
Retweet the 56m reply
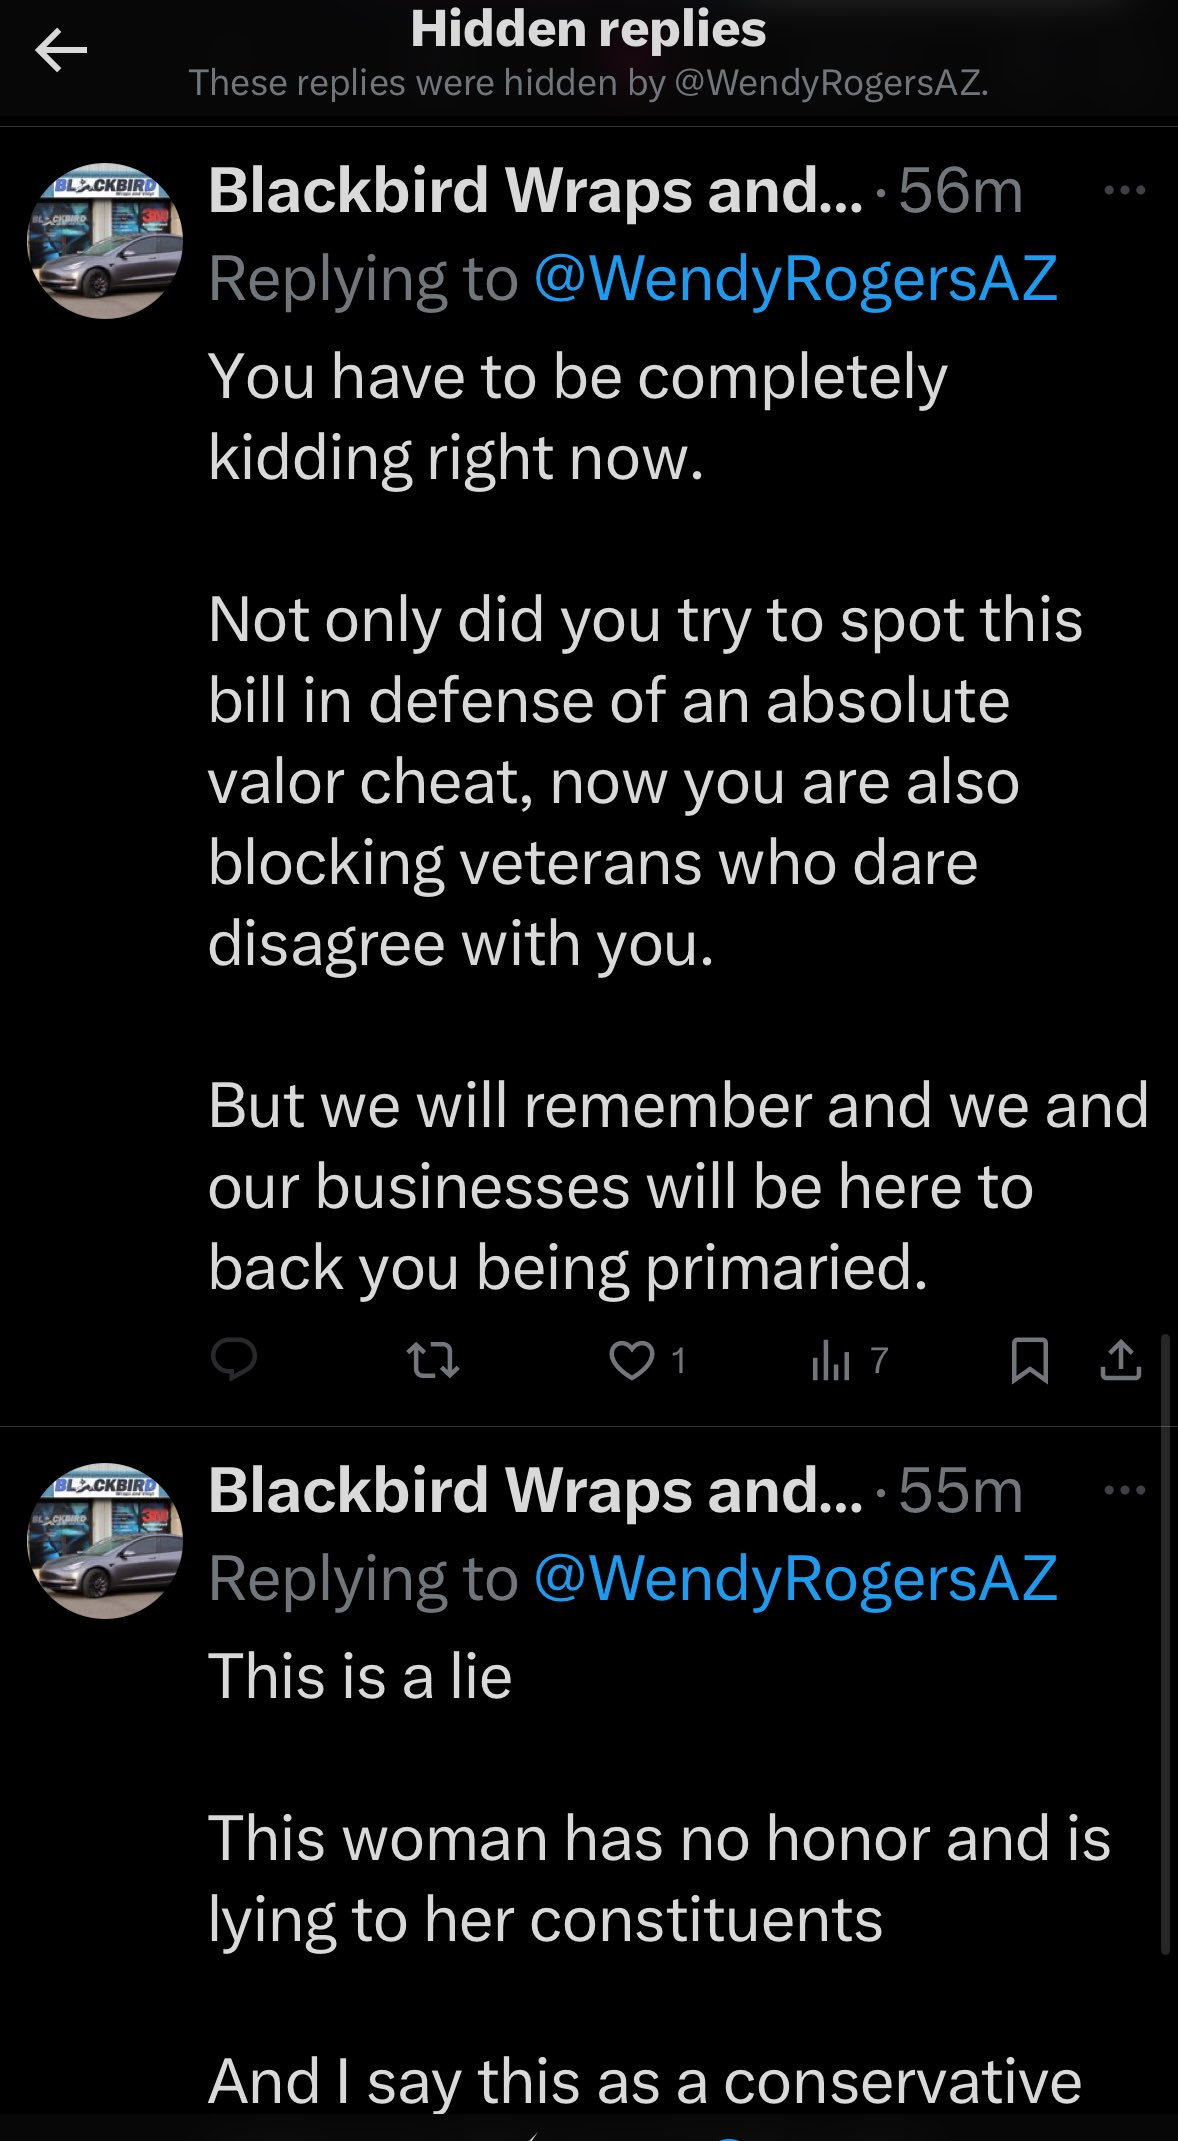433,1360
